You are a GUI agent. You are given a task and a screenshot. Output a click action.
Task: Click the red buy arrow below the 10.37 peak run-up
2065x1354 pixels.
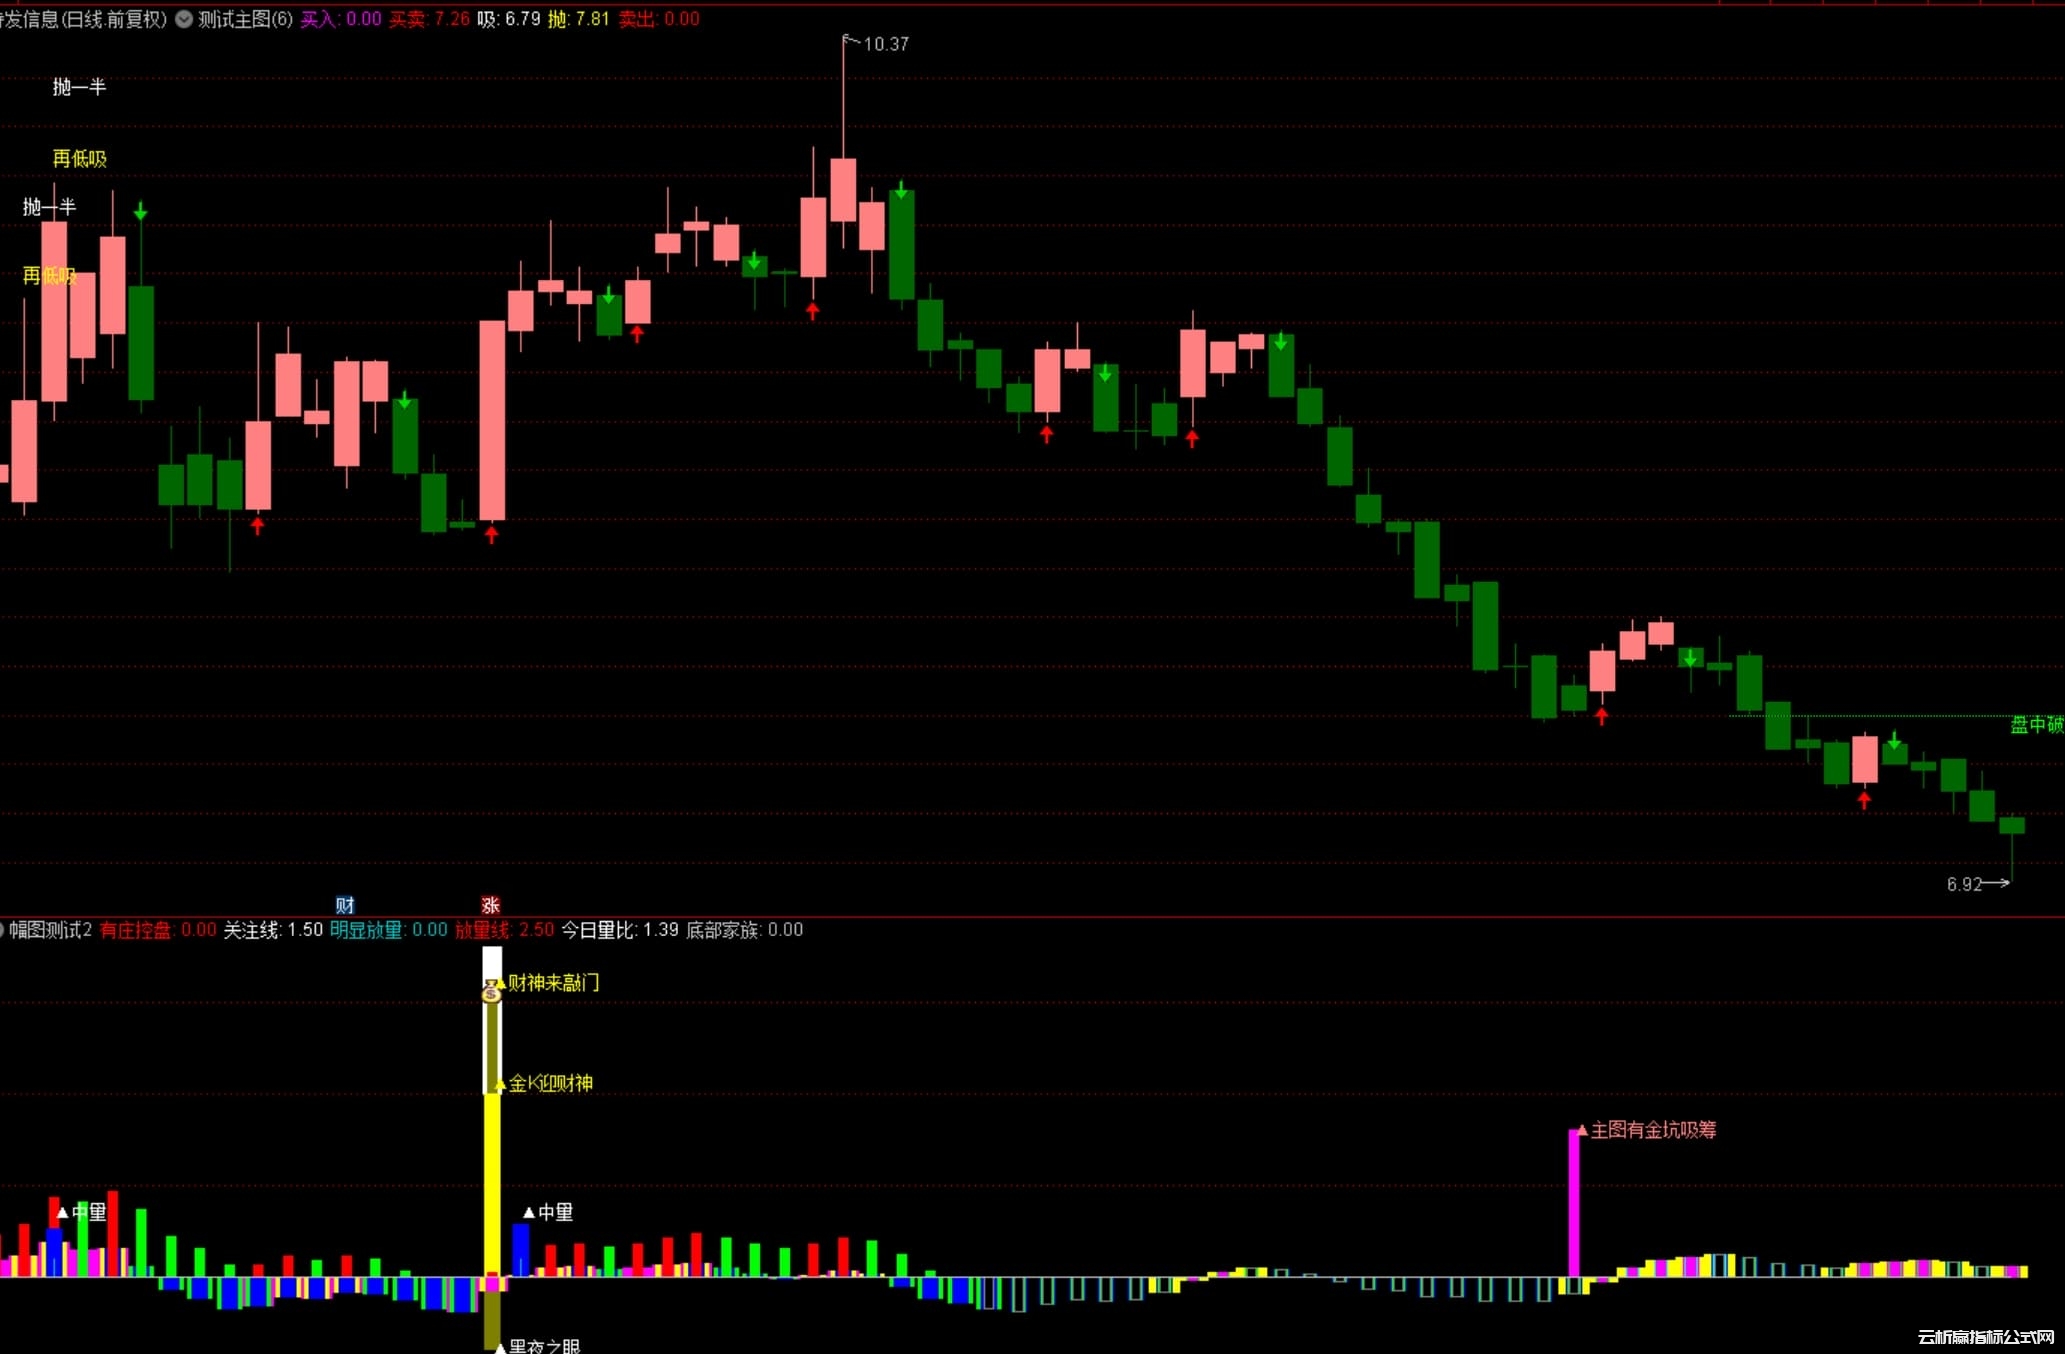(x=812, y=311)
